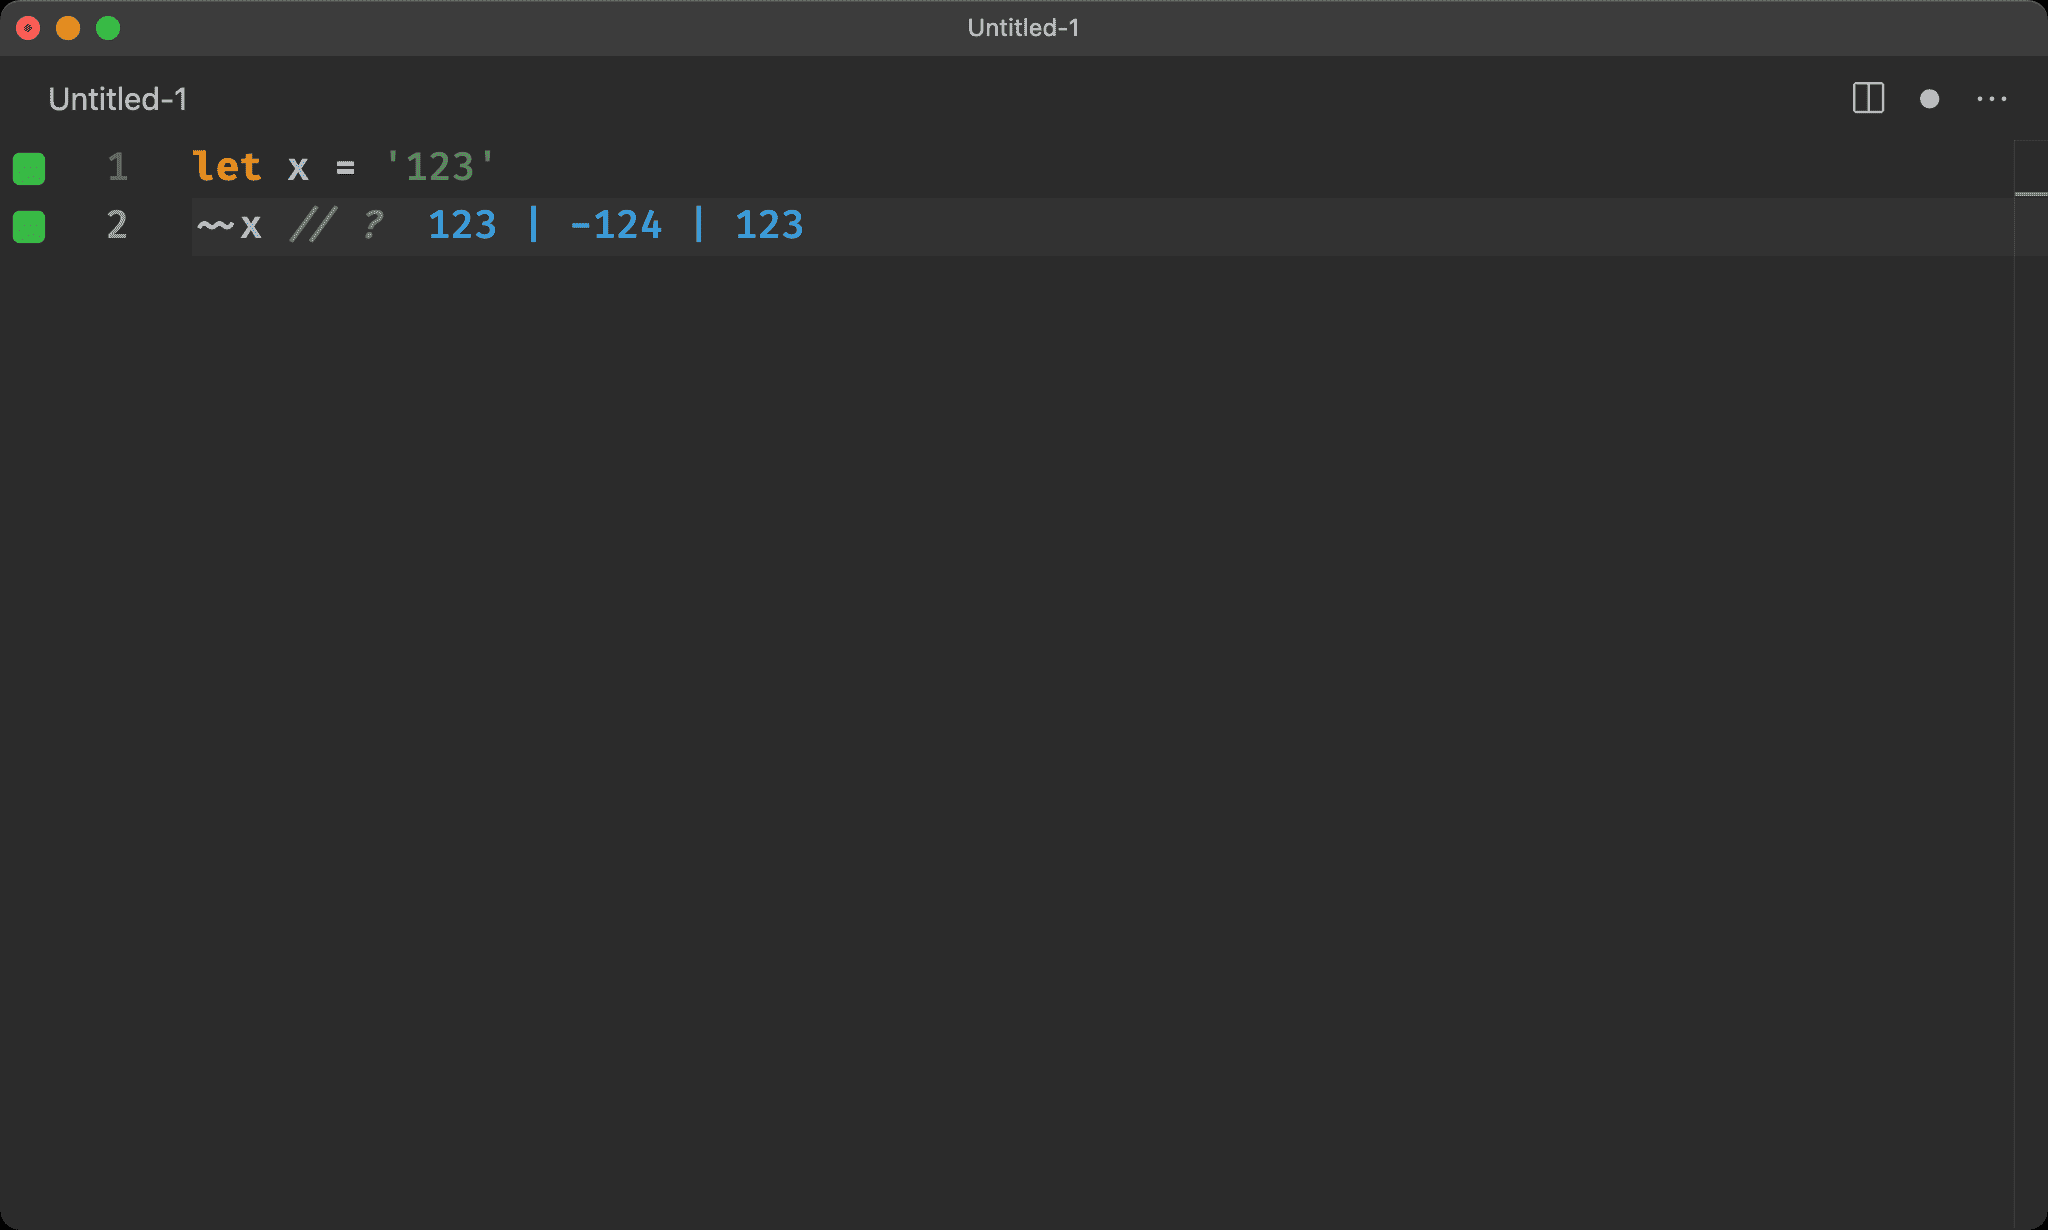Click the Untitled-1 window title text

tap(1023, 28)
